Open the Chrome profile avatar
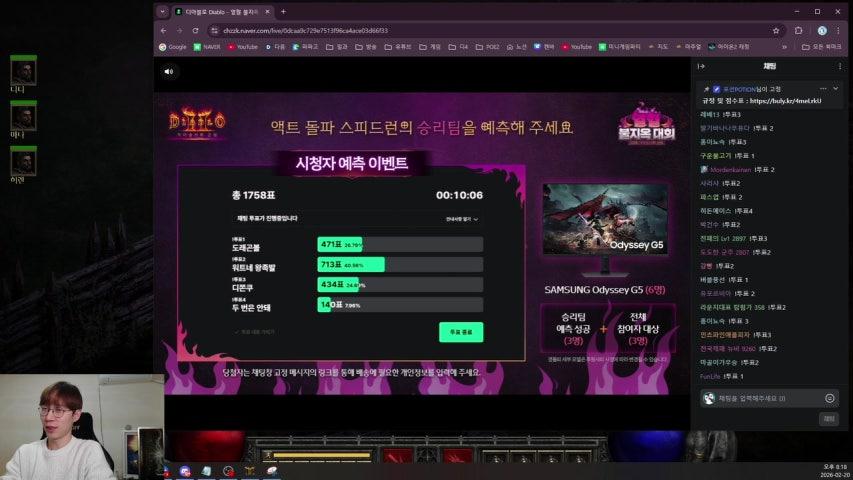The height and width of the screenshot is (480, 853). coord(822,31)
